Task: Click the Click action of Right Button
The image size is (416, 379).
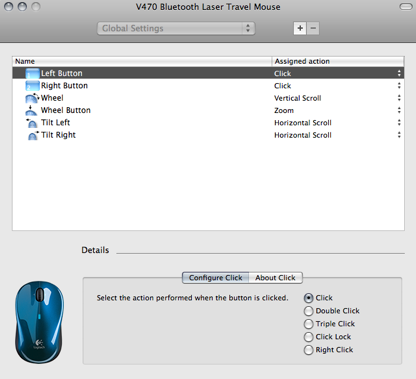Action: pyautogui.click(x=283, y=86)
